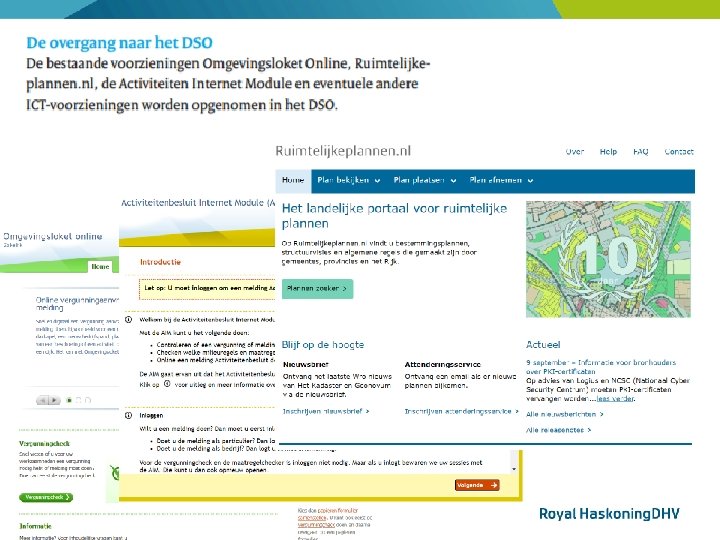Open the 9 september PKI-certificaten news item
Screen dimensions: 720x540
click(601, 367)
